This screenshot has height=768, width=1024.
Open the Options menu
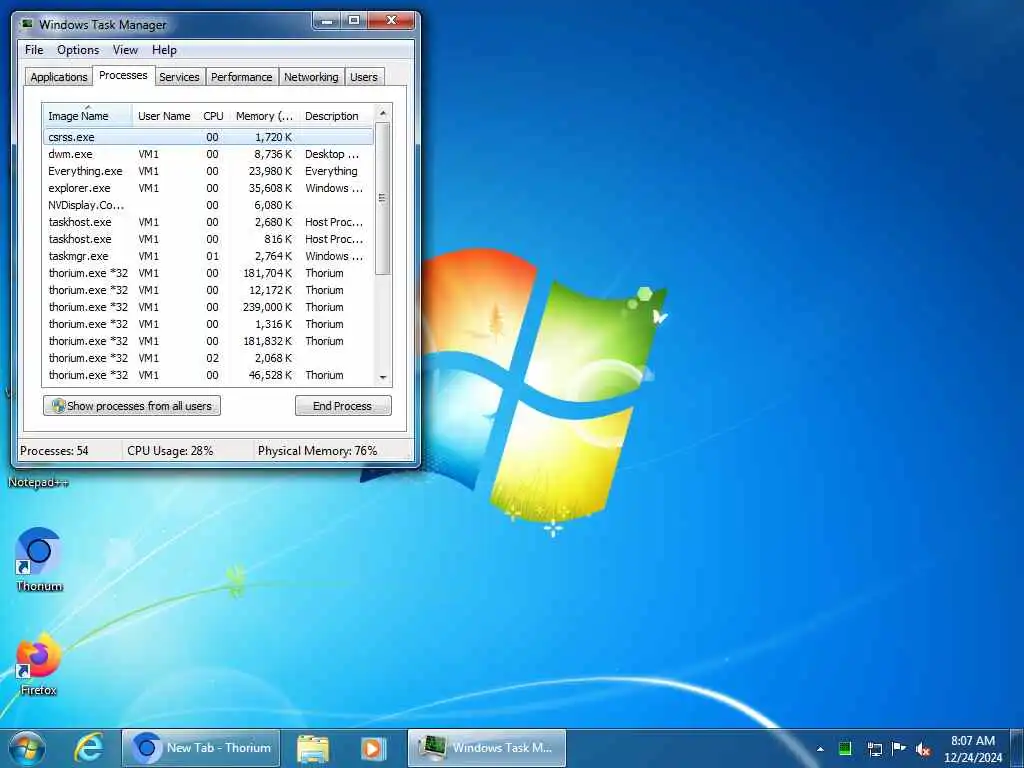click(x=78, y=50)
